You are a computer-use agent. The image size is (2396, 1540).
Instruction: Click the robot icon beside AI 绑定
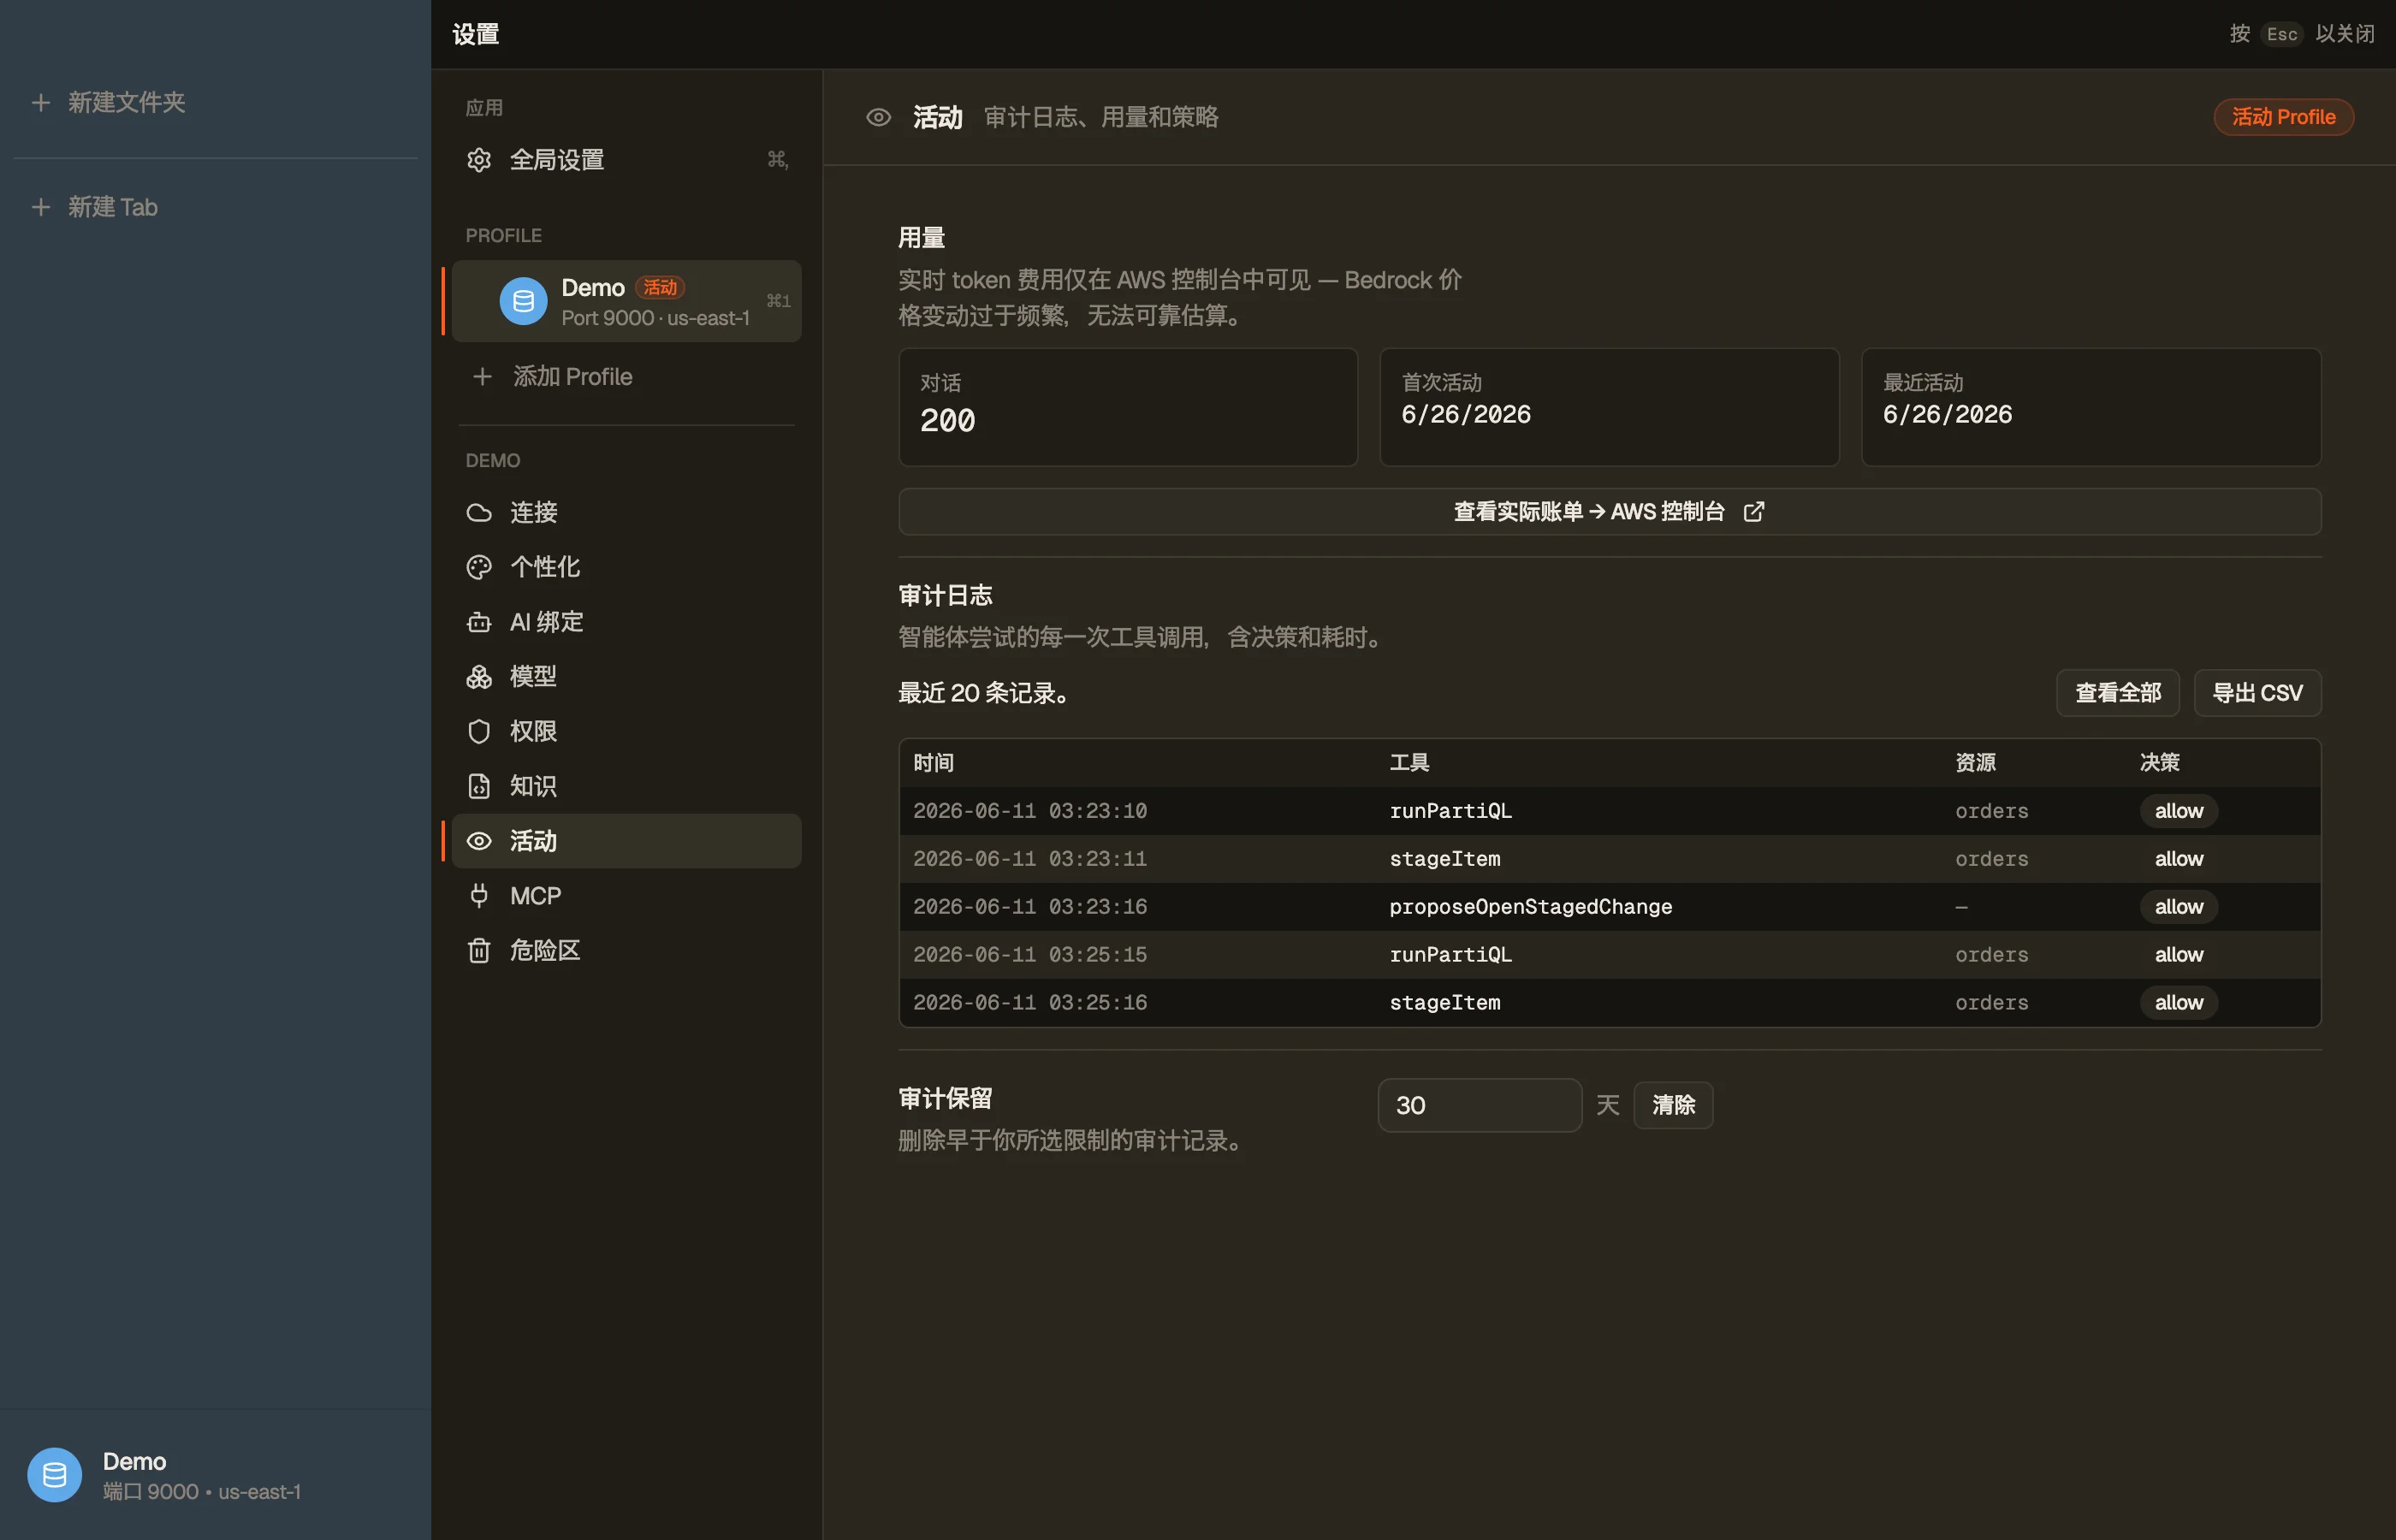click(x=479, y=622)
